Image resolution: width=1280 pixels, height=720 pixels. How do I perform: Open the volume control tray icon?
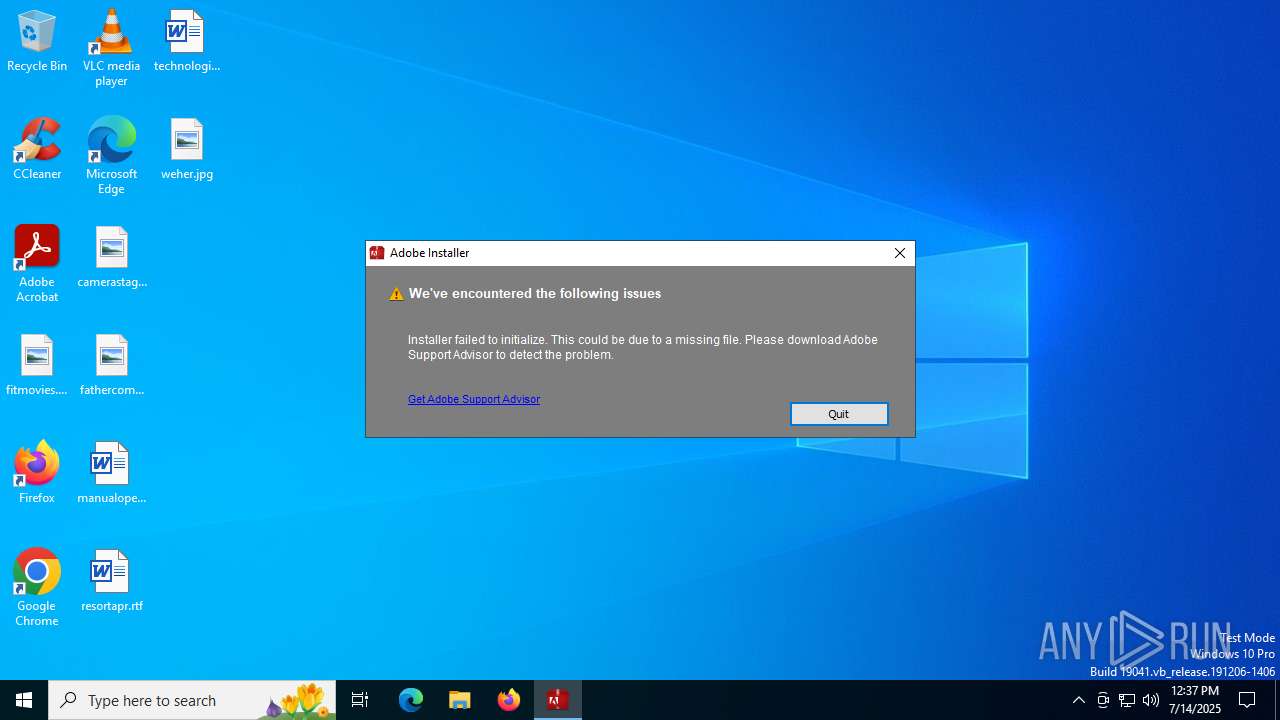tap(1151, 700)
